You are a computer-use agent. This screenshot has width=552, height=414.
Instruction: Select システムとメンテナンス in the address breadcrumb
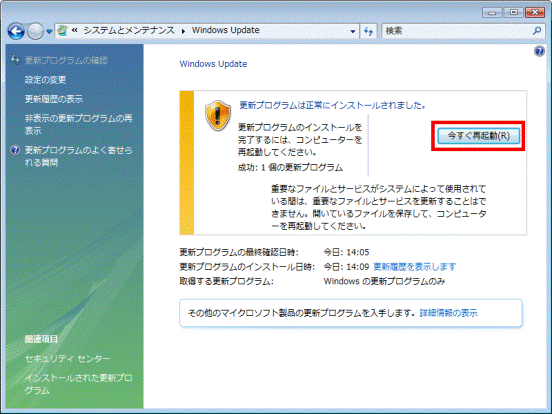tap(128, 31)
